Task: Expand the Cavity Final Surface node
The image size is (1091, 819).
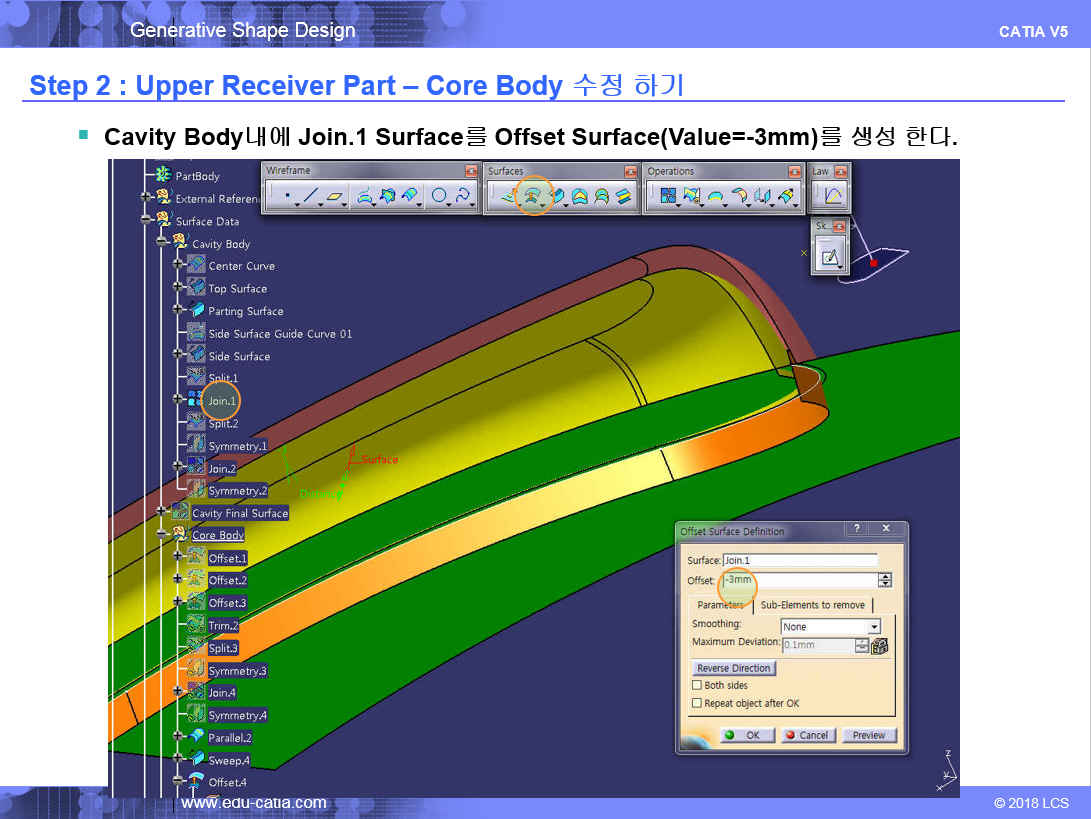Action: (x=161, y=512)
